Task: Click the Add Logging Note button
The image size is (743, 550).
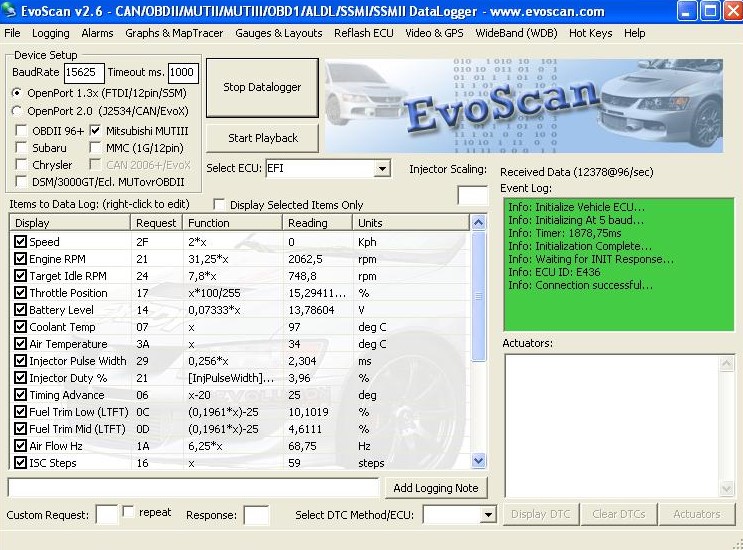Action: point(435,488)
